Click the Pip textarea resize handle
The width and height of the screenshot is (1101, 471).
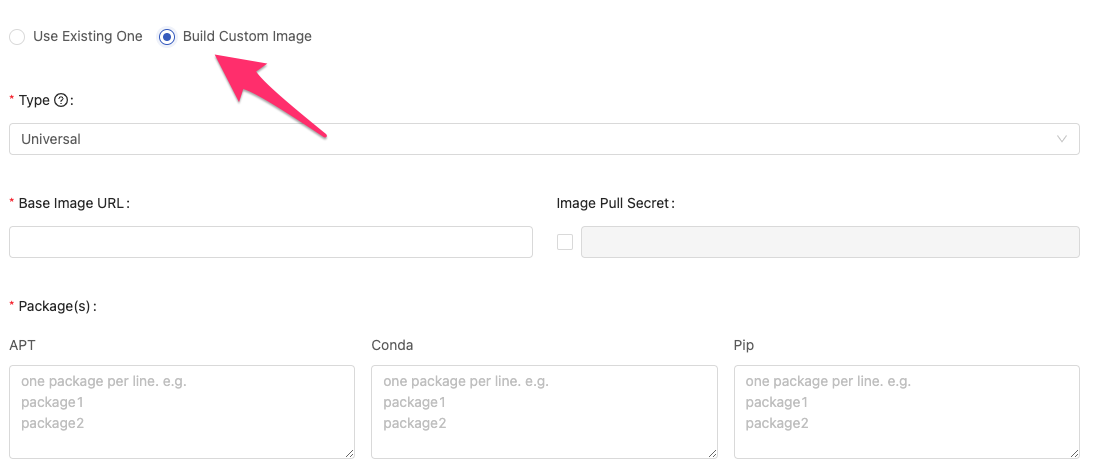1075,454
